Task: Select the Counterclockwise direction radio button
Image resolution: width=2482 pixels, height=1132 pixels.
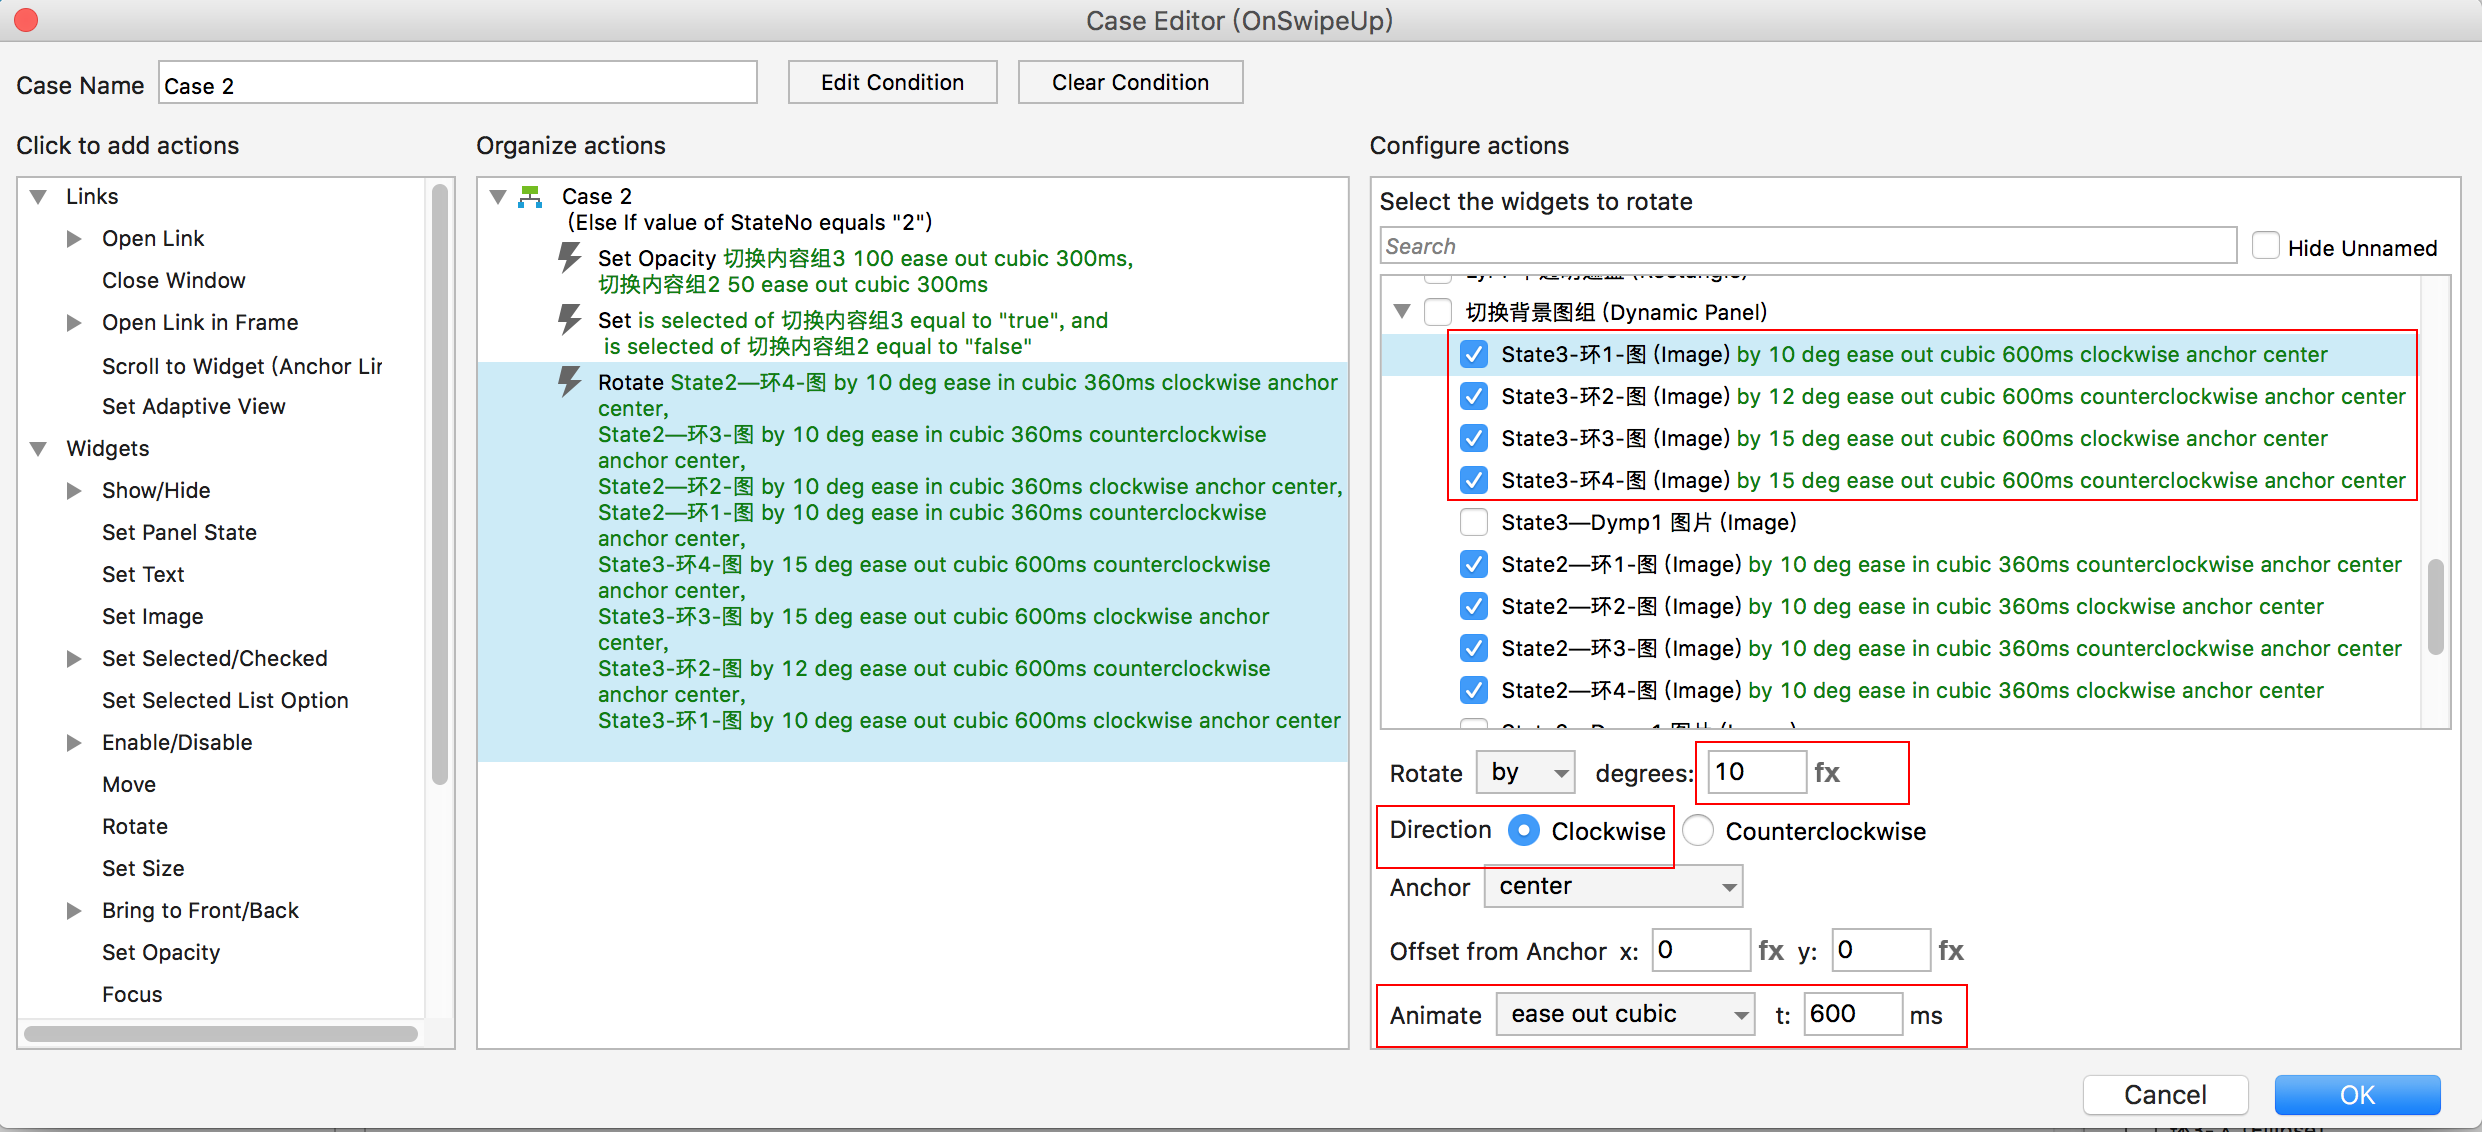Action: 1698,831
